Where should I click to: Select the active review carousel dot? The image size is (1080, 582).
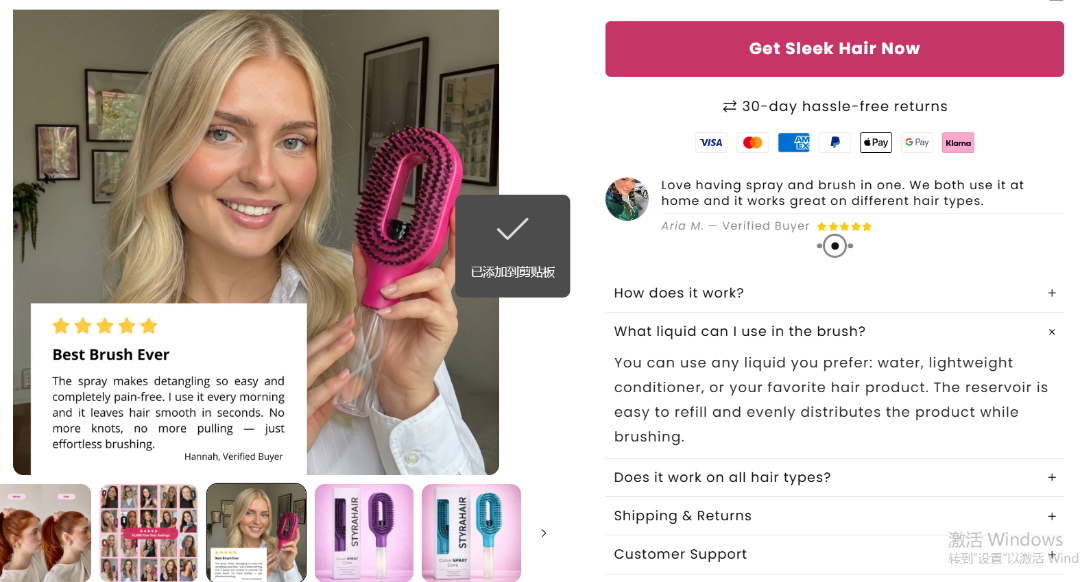[835, 246]
